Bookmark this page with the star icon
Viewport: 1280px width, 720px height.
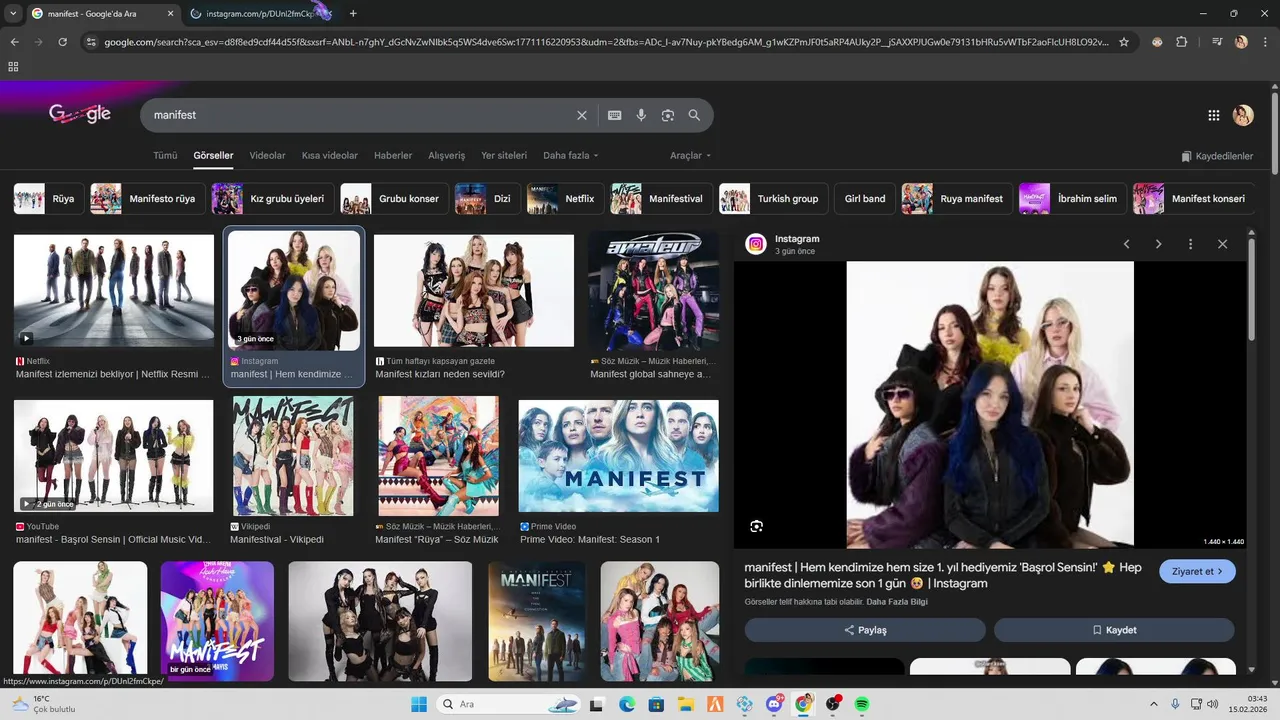[1124, 42]
